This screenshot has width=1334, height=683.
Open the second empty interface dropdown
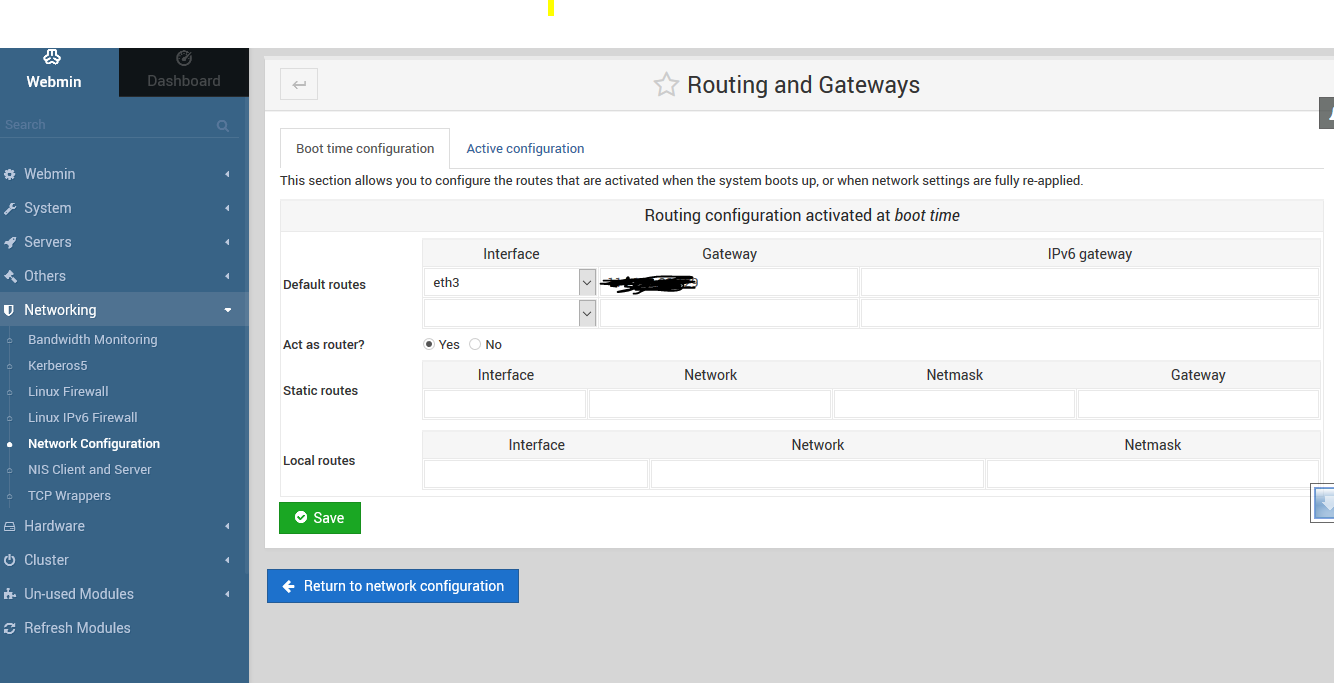[587, 314]
